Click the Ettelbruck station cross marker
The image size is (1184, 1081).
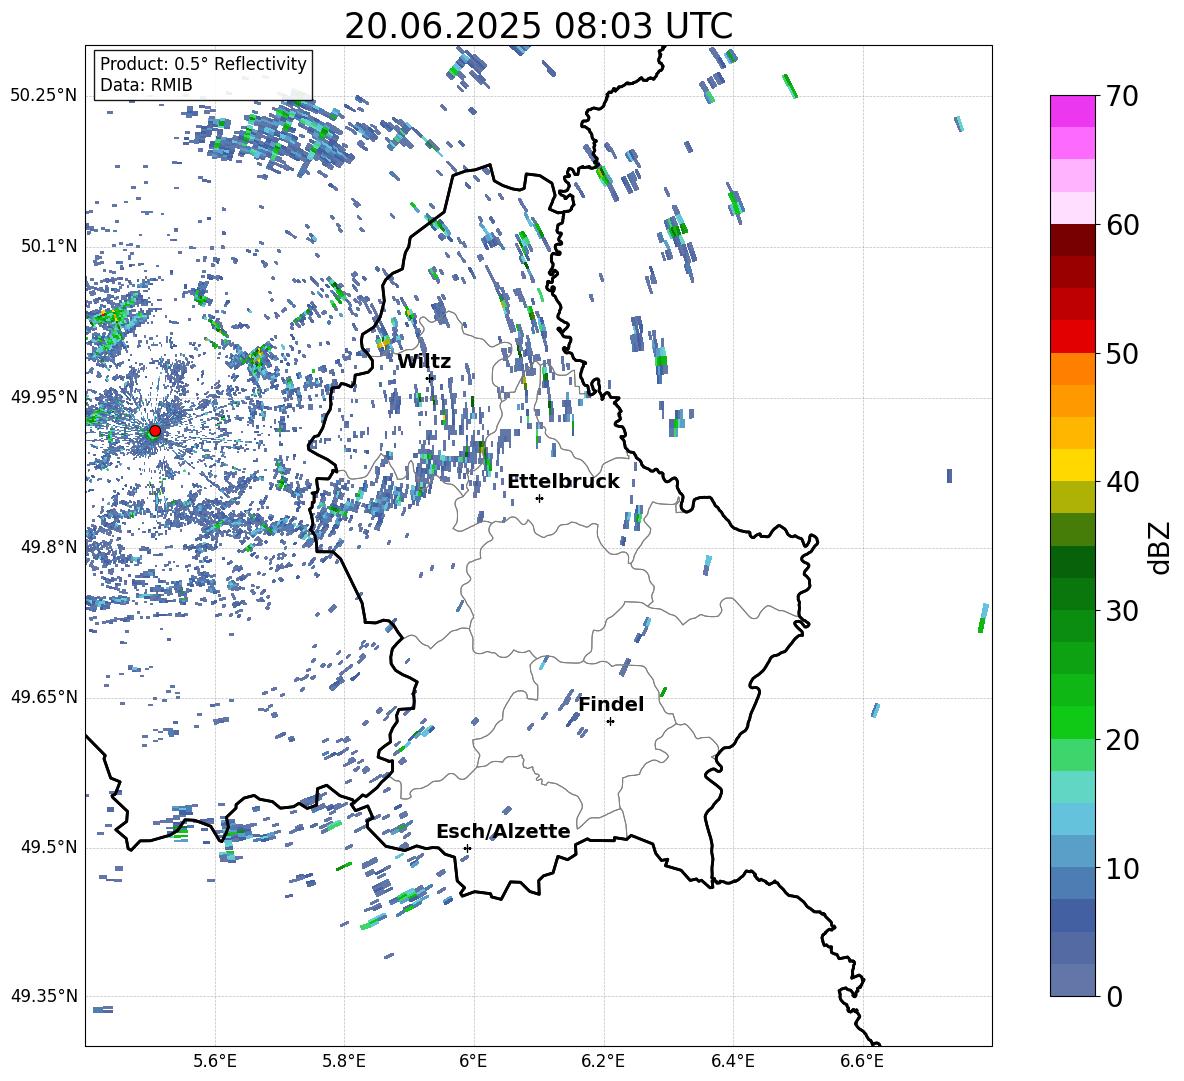point(539,498)
